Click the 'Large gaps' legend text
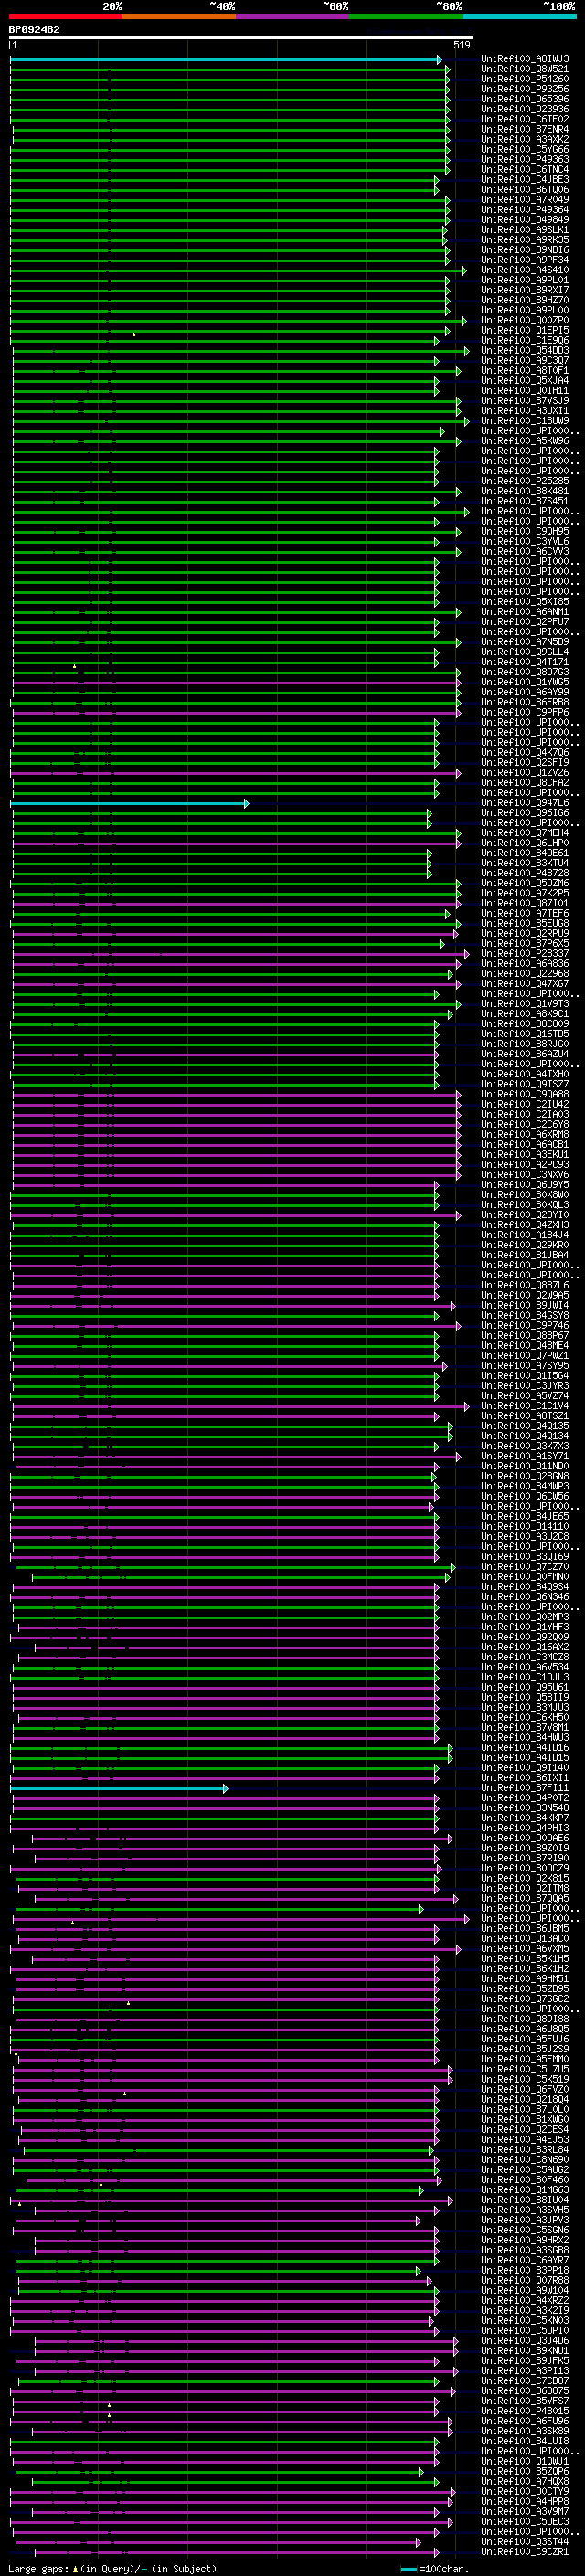585x2576 pixels. coord(38,2569)
